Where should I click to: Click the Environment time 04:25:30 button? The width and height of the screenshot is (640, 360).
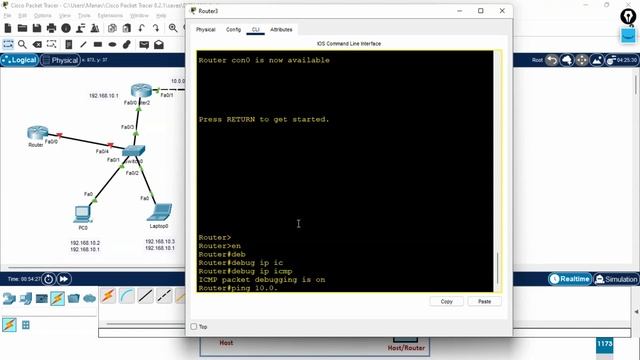pyautogui.click(x=622, y=60)
